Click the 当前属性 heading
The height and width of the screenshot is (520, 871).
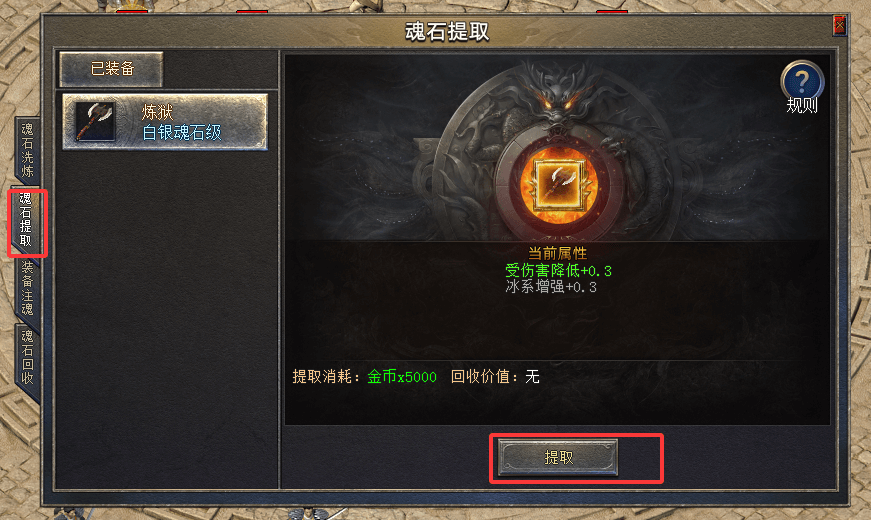pyautogui.click(x=557, y=254)
